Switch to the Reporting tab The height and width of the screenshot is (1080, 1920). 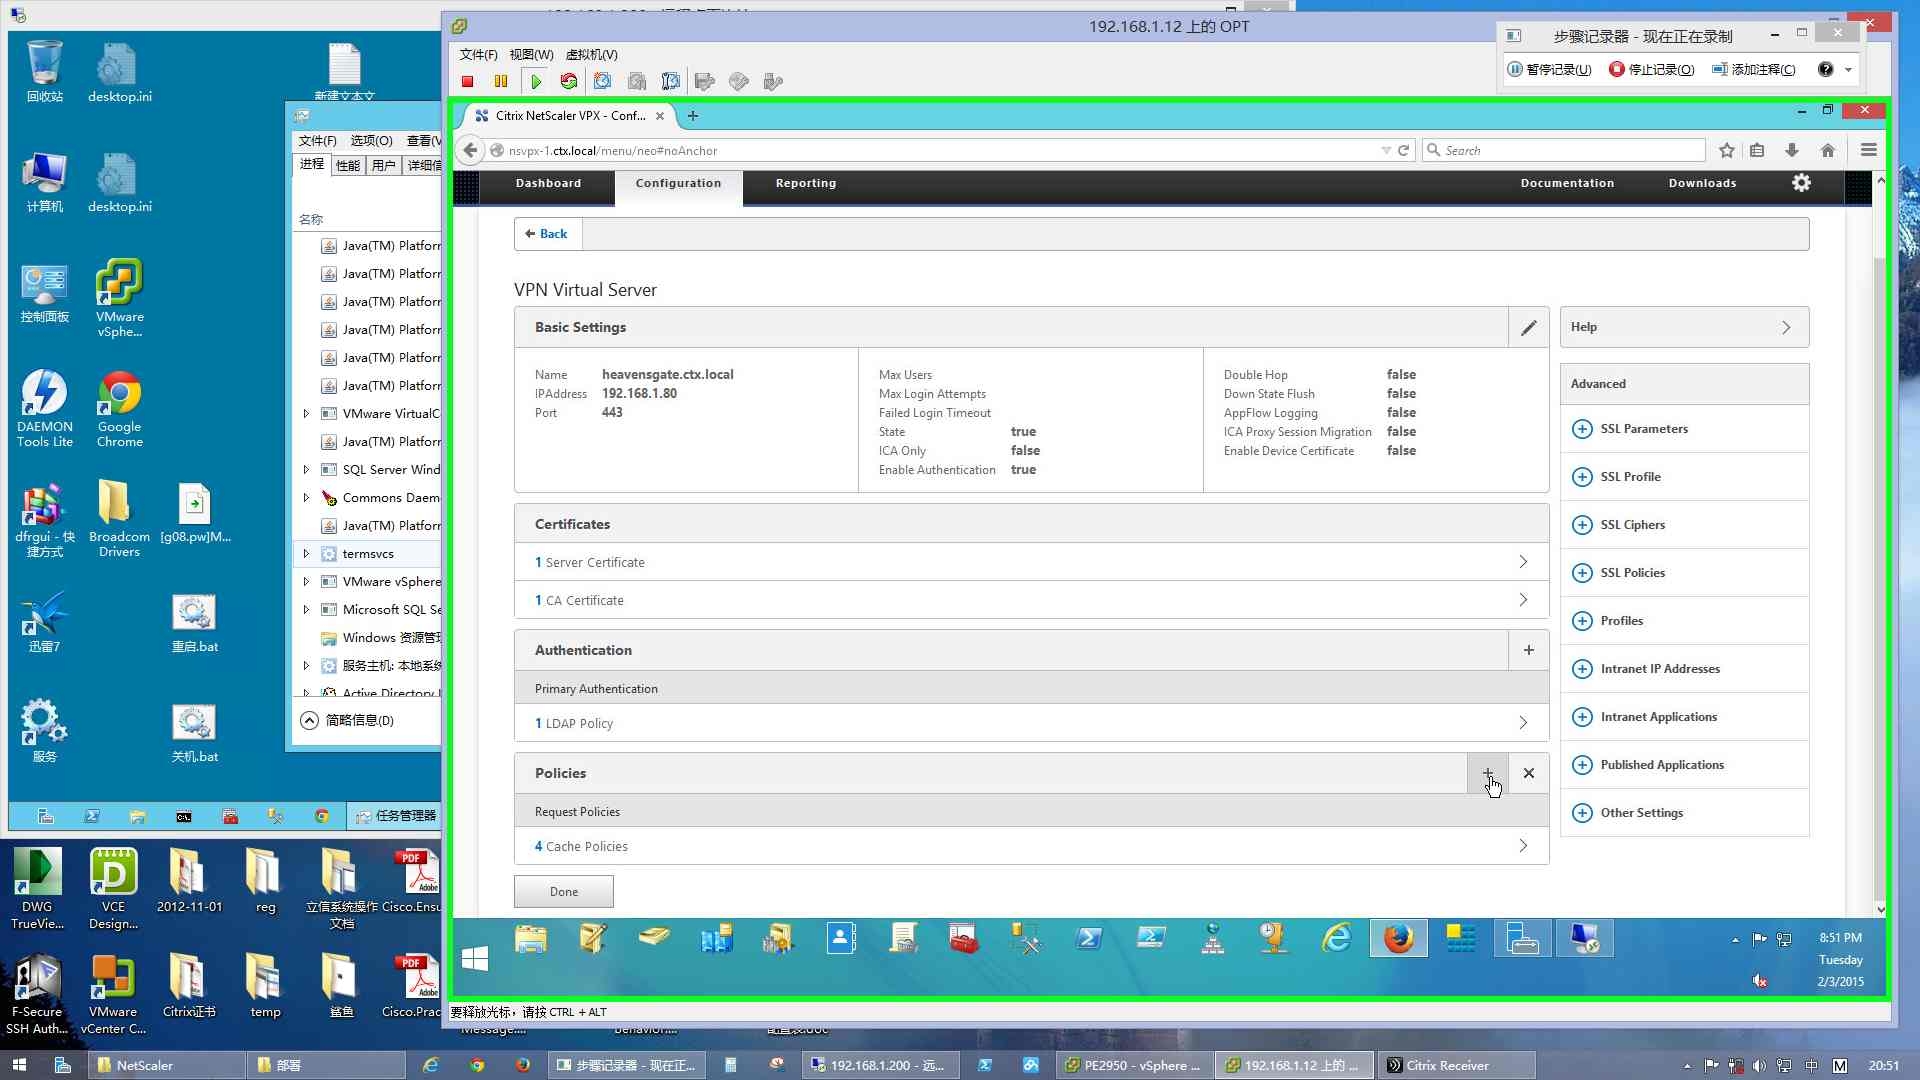[x=805, y=184]
